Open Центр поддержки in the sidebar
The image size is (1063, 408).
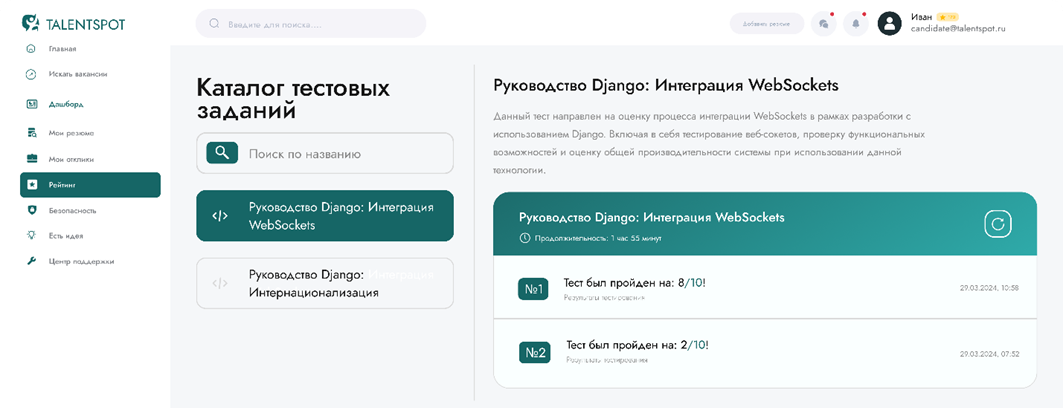click(81, 261)
